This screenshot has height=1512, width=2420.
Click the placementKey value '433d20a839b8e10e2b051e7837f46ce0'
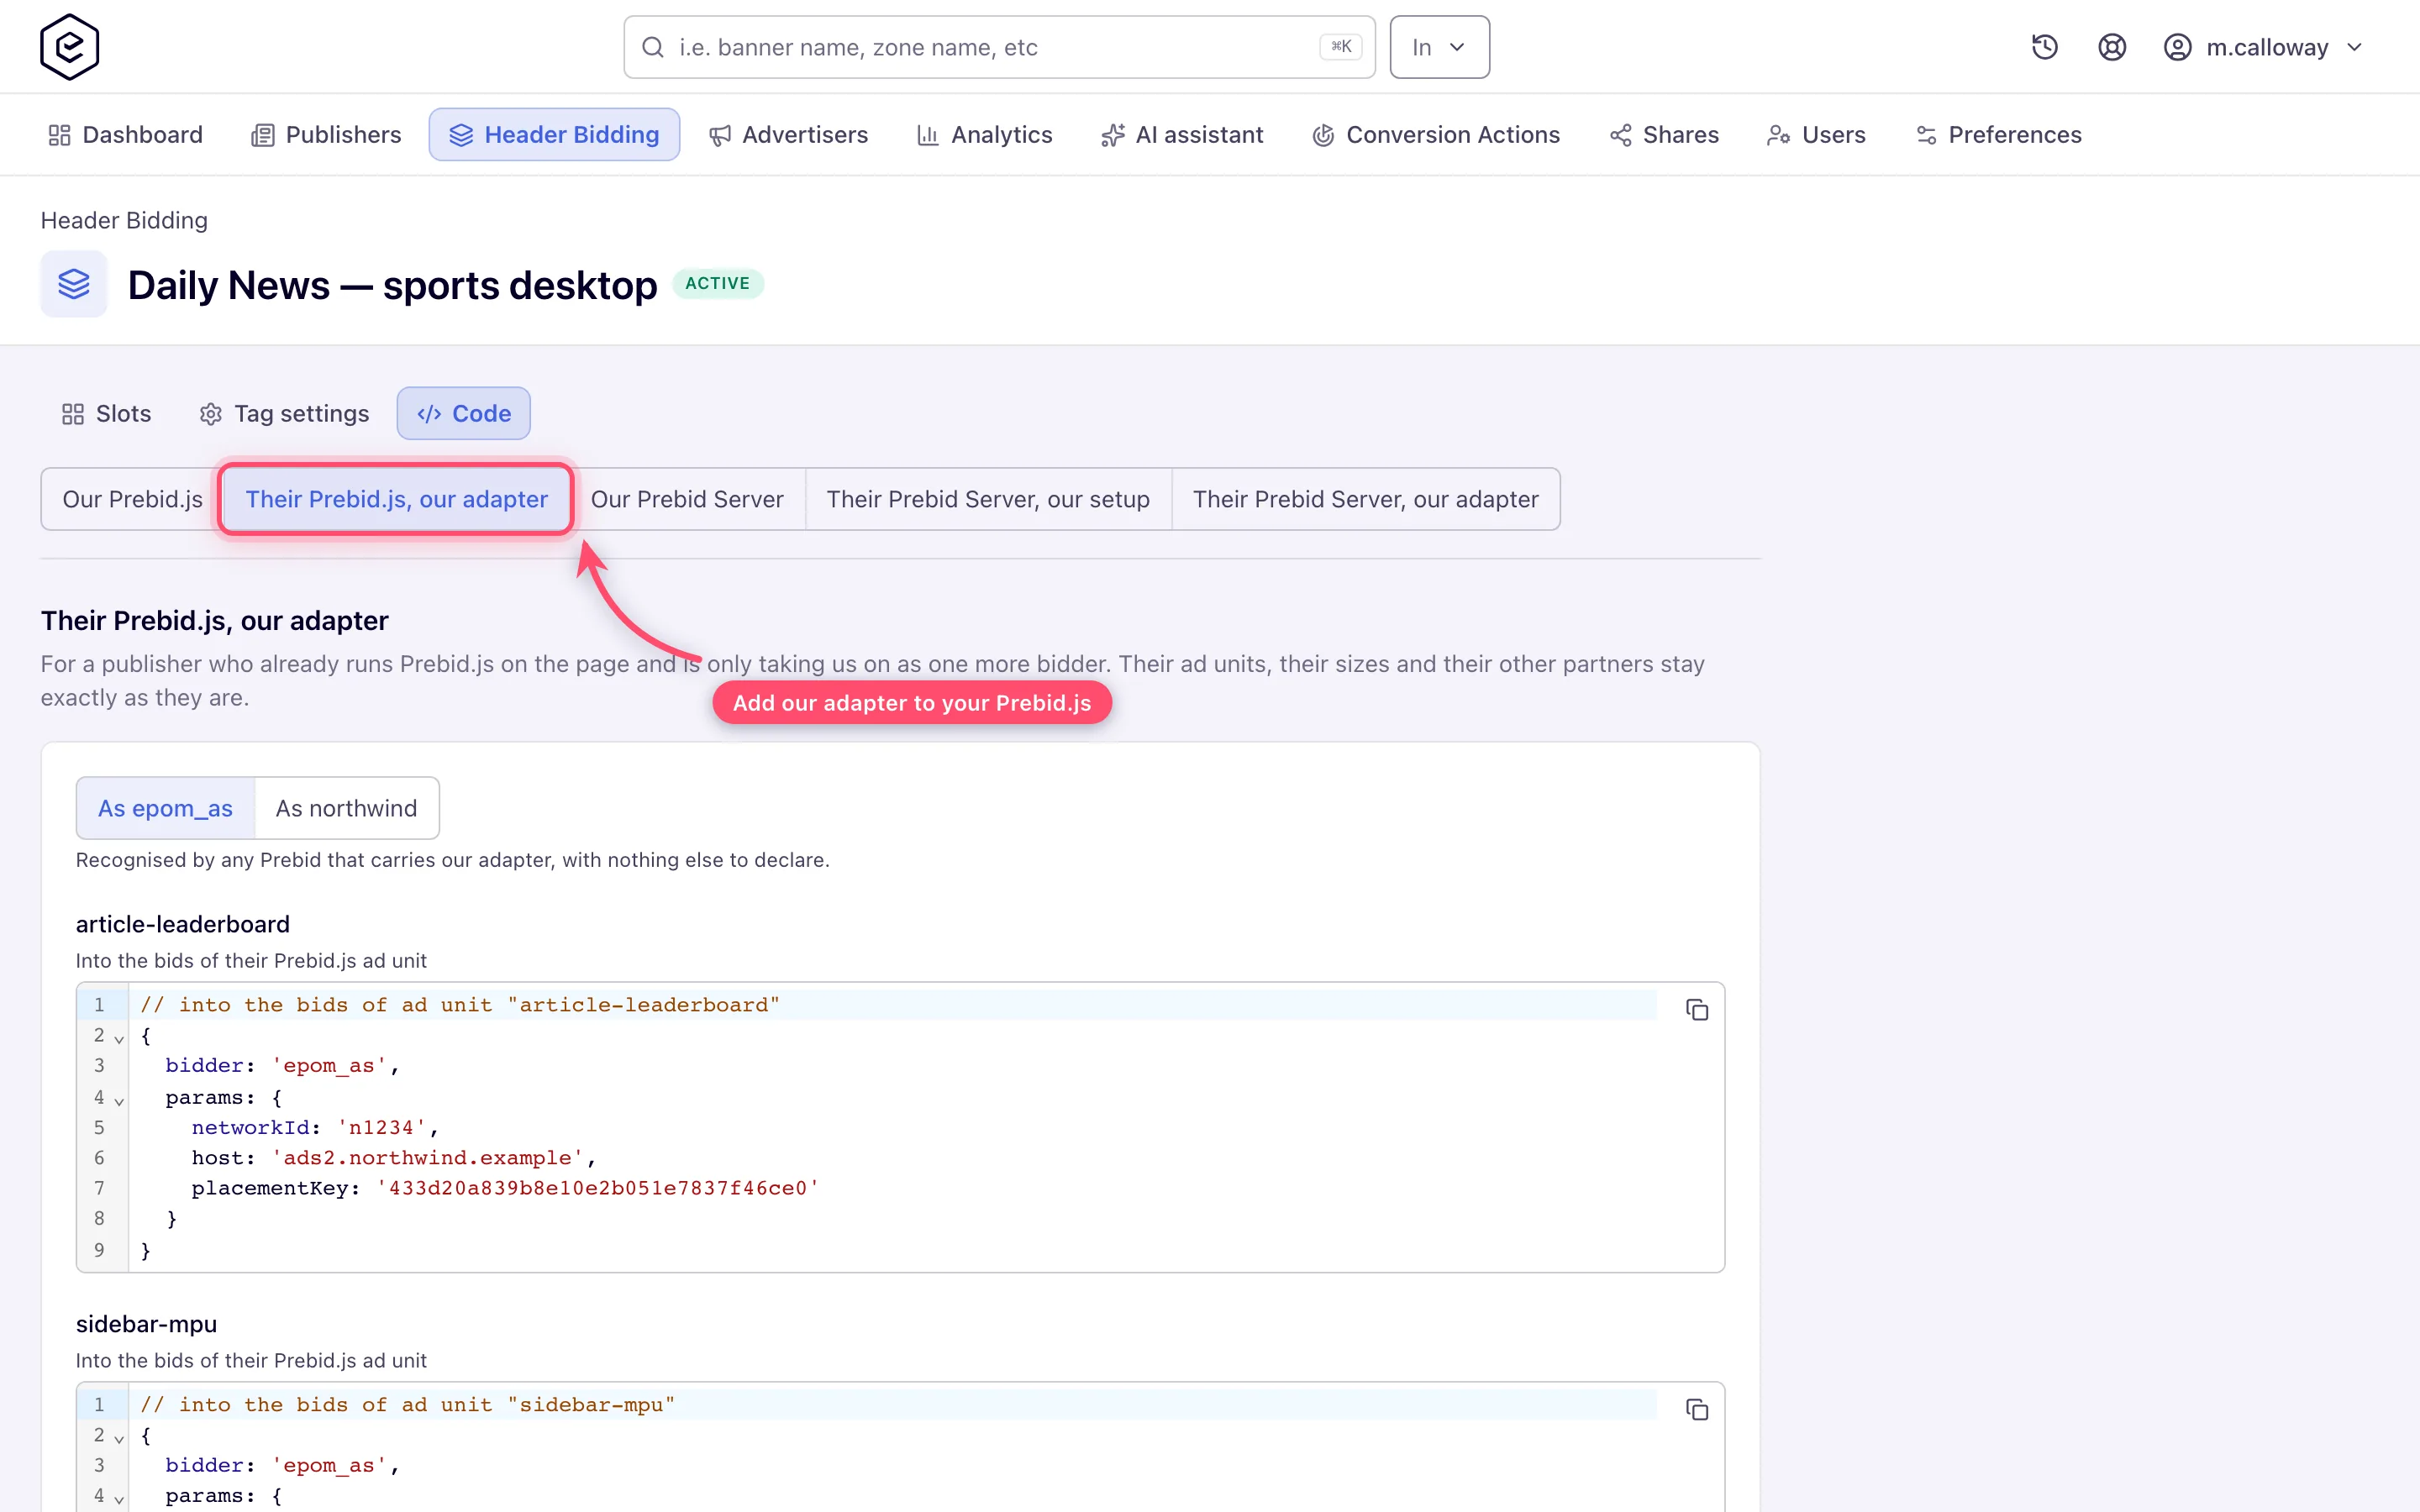click(597, 1188)
